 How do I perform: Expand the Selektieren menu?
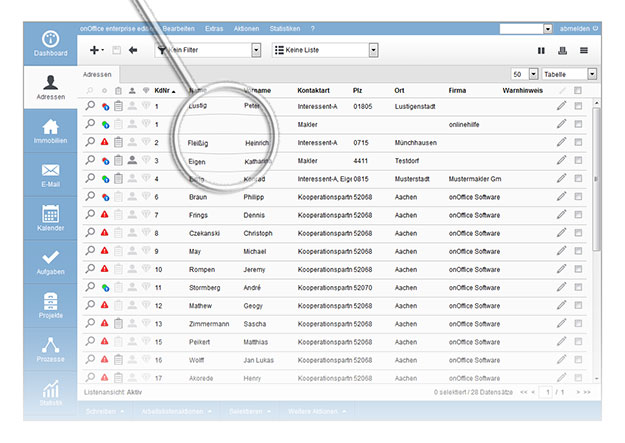click(250, 411)
